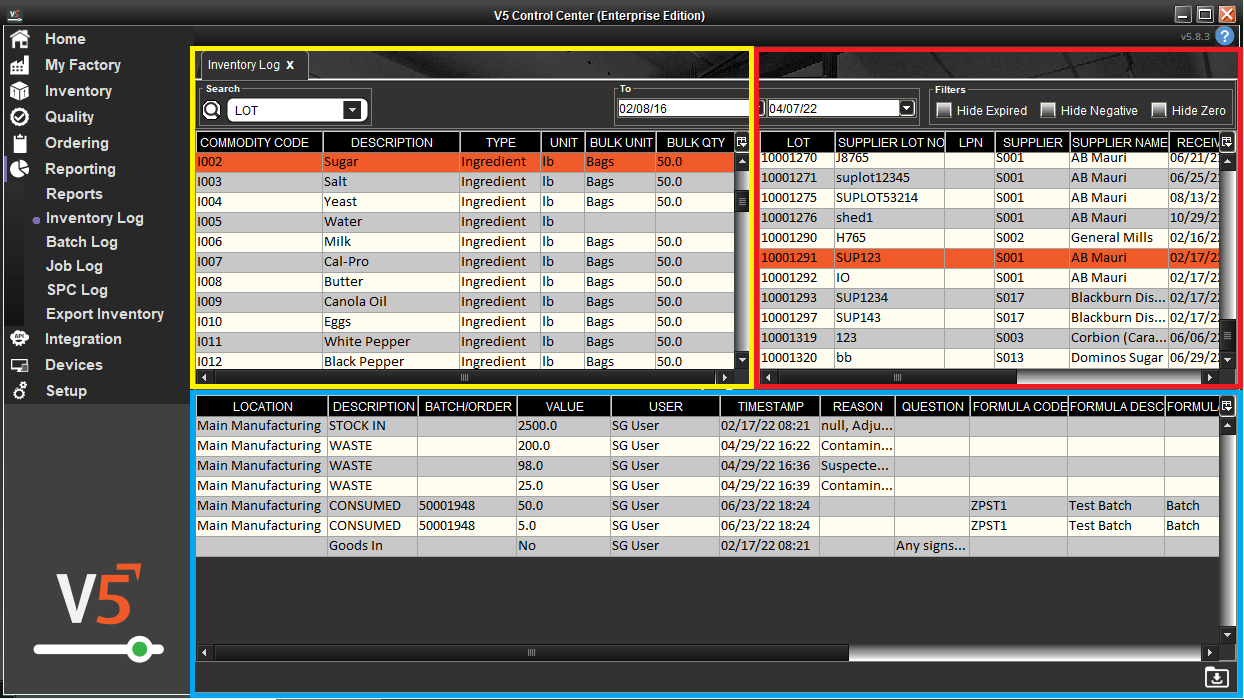Screen dimensions: 1244x700
Task: Click the Ordering clipboard icon
Action: click(20, 142)
